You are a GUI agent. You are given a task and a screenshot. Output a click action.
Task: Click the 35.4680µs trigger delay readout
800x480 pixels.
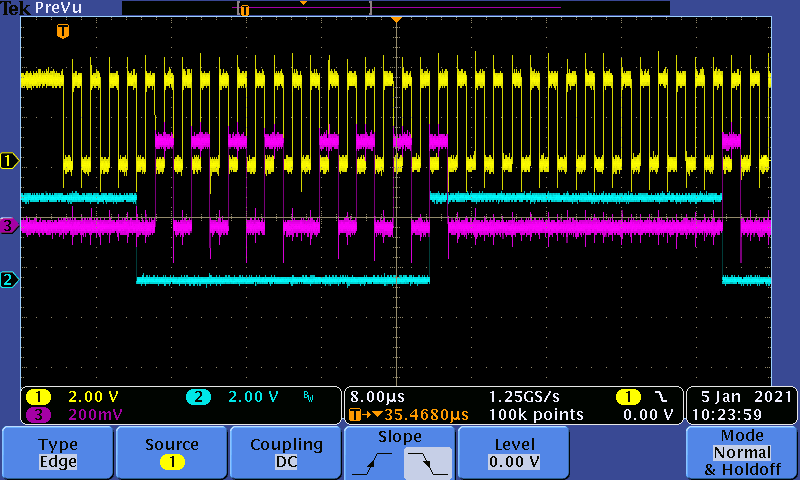(426, 415)
